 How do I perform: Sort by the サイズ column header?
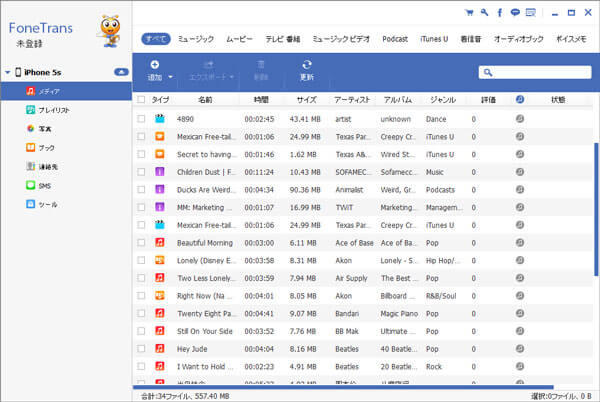(x=307, y=99)
